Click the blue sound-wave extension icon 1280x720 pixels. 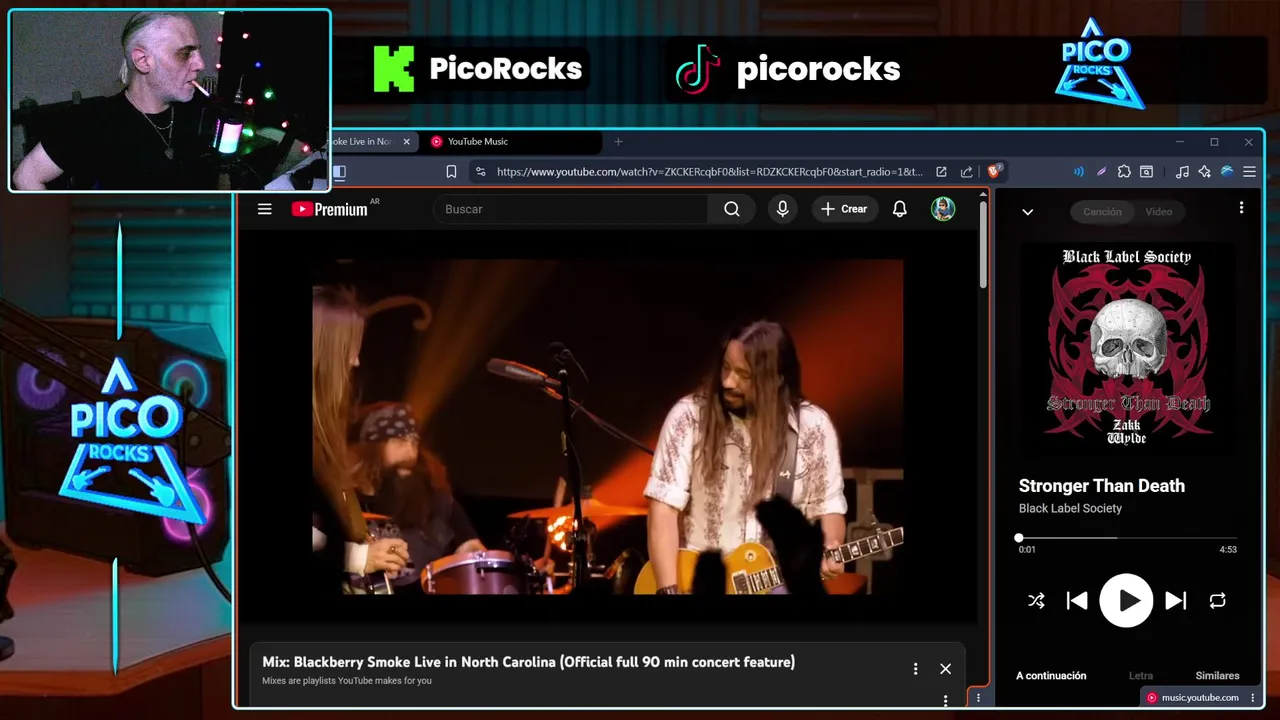[1078, 172]
